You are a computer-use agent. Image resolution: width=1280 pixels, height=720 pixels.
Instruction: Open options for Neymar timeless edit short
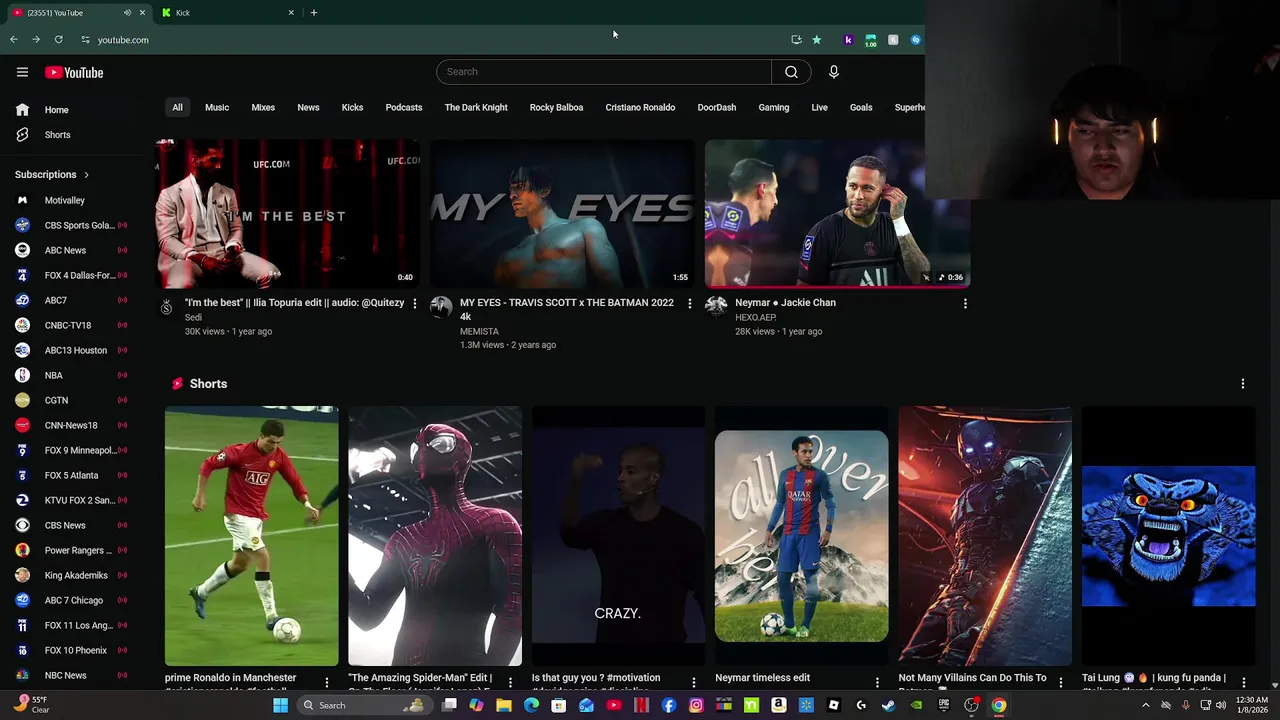[x=877, y=683]
